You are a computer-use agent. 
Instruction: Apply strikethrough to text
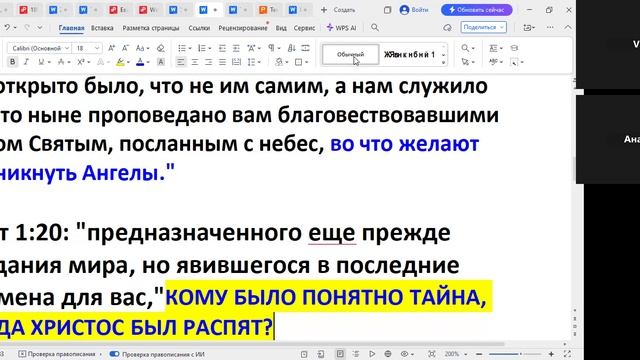pyautogui.click(x=61, y=62)
